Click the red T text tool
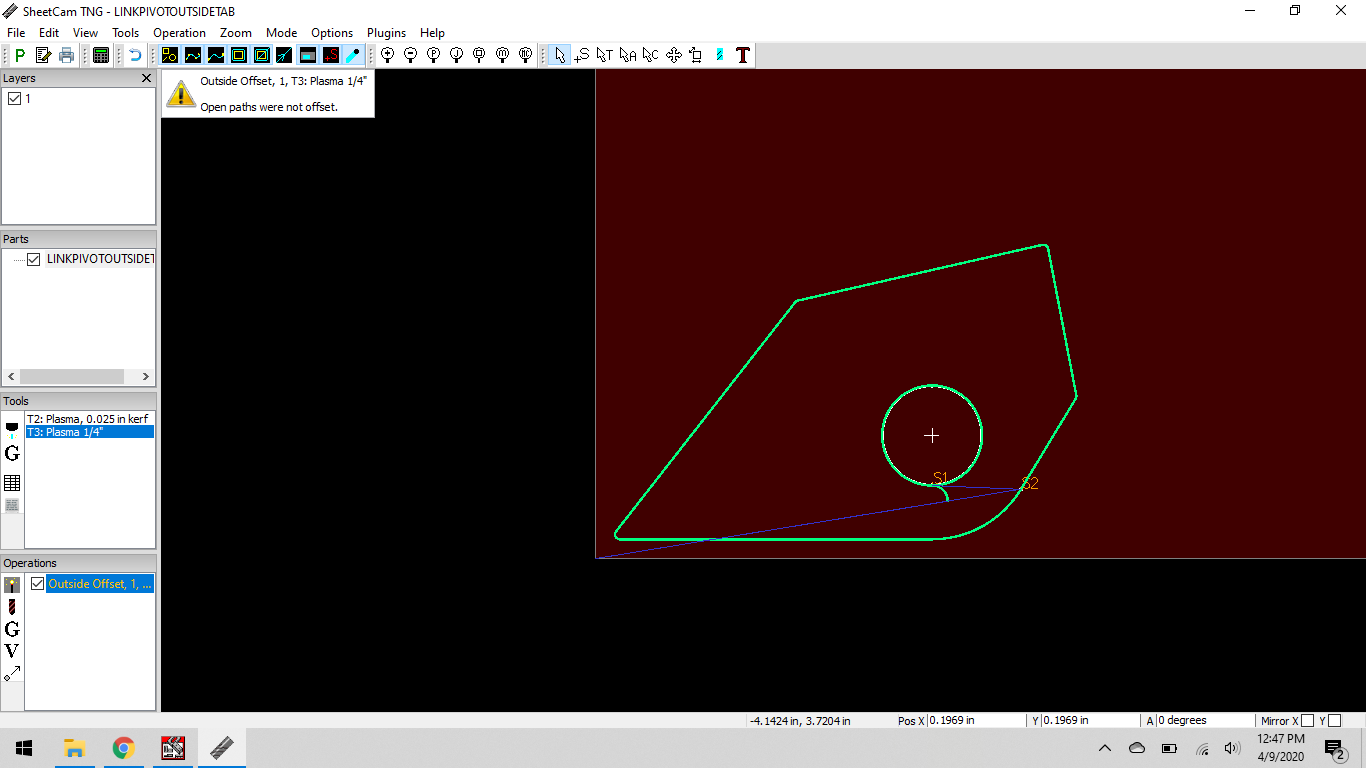Viewport: 1366px width, 768px height. pos(742,55)
